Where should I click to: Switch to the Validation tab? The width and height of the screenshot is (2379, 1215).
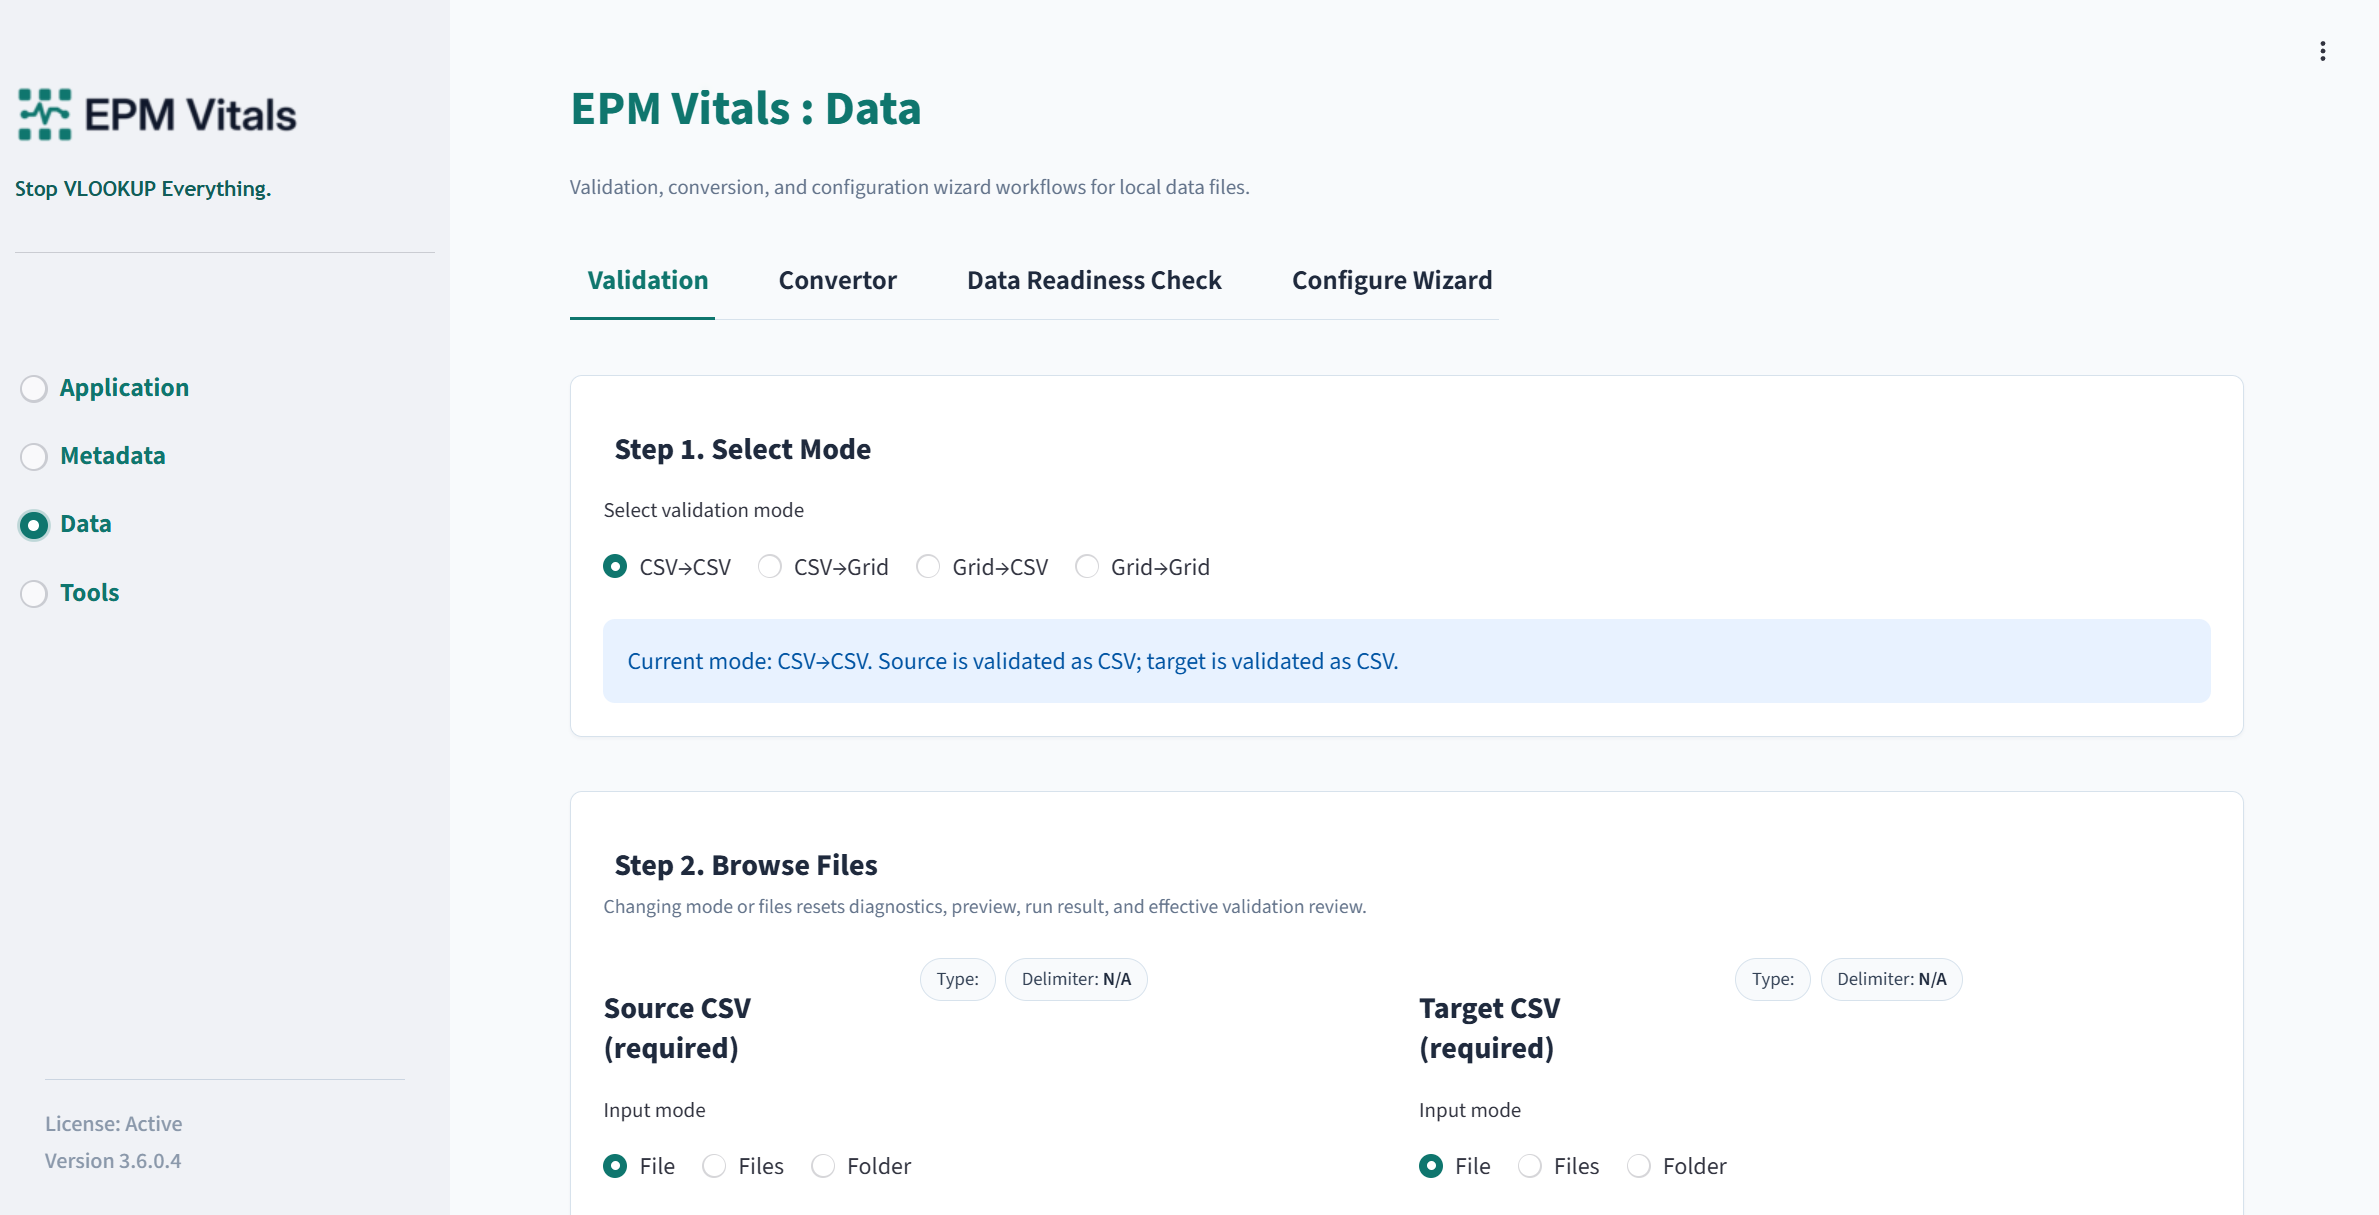(647, 280)
